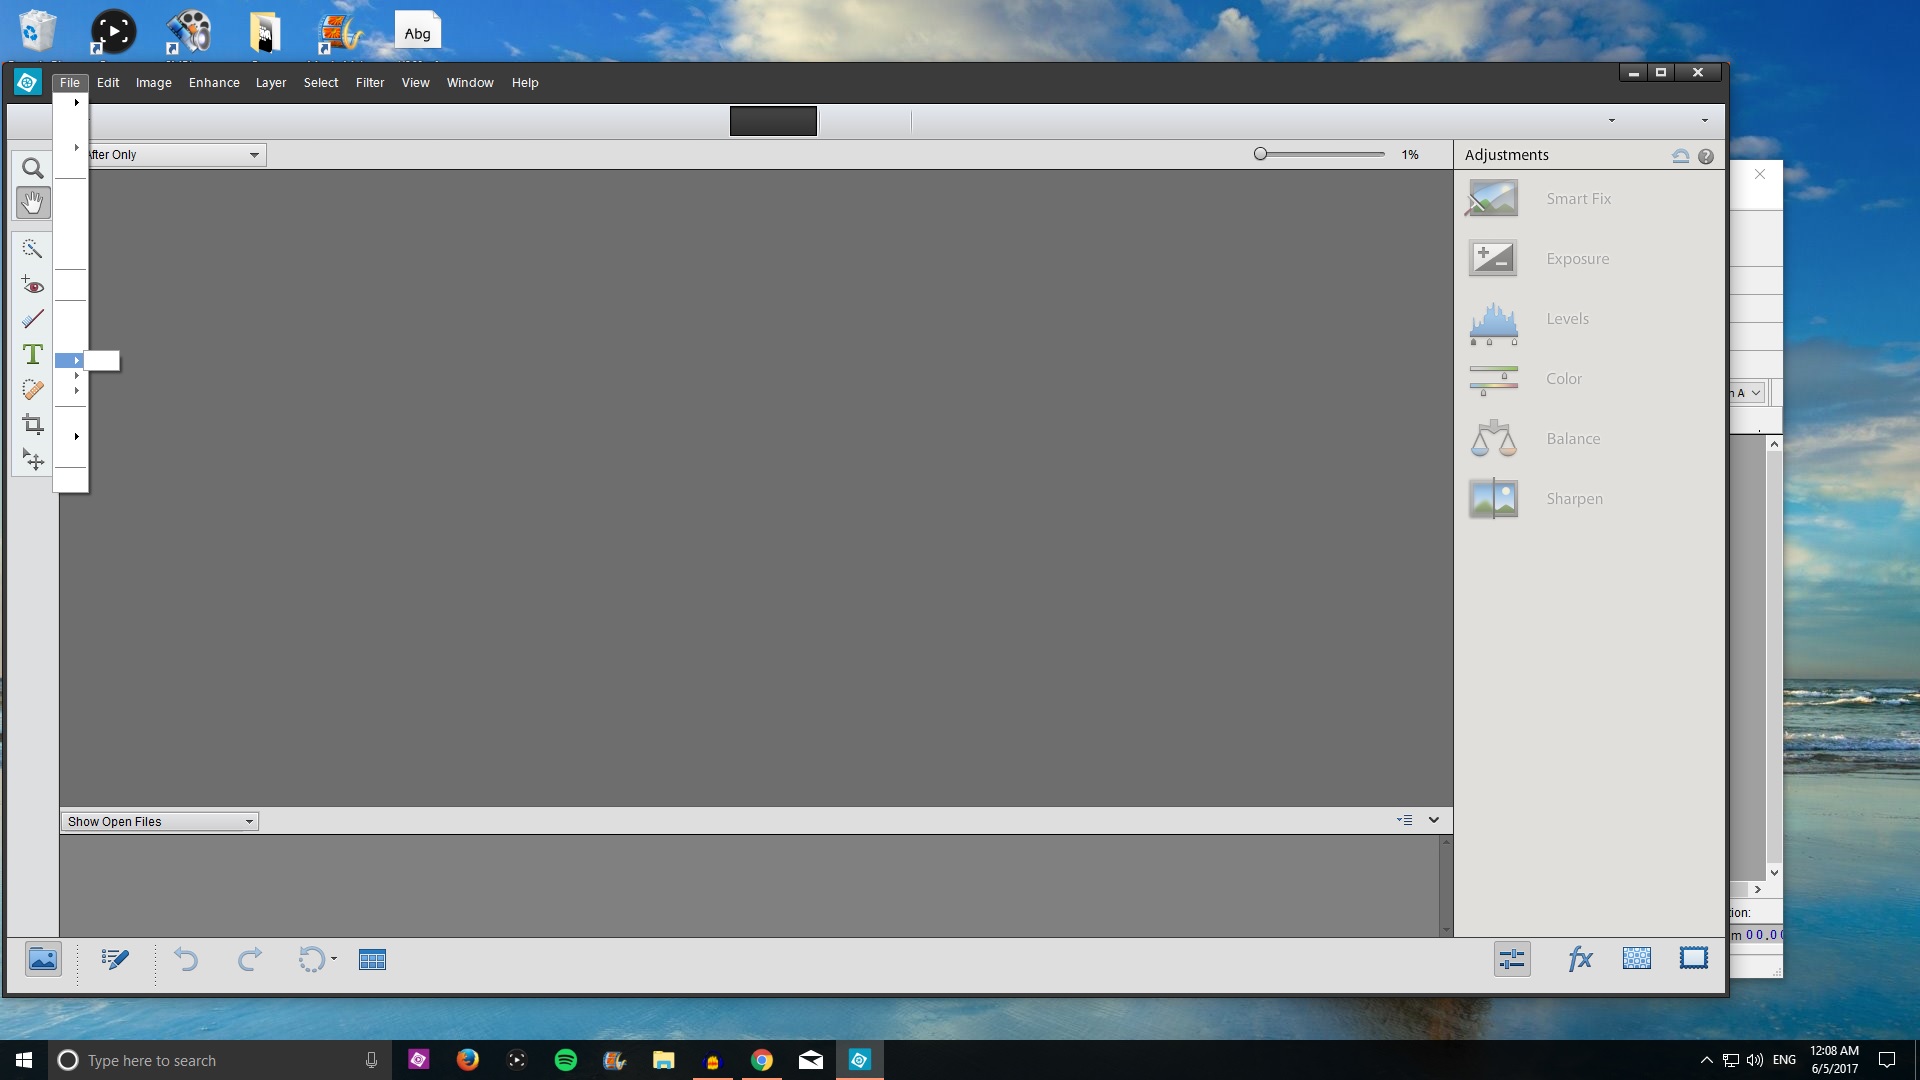The image size is (1920, 1080).
Task: Toggle the panel layout icon bottom-left
Action: click(x=372, y=959)
